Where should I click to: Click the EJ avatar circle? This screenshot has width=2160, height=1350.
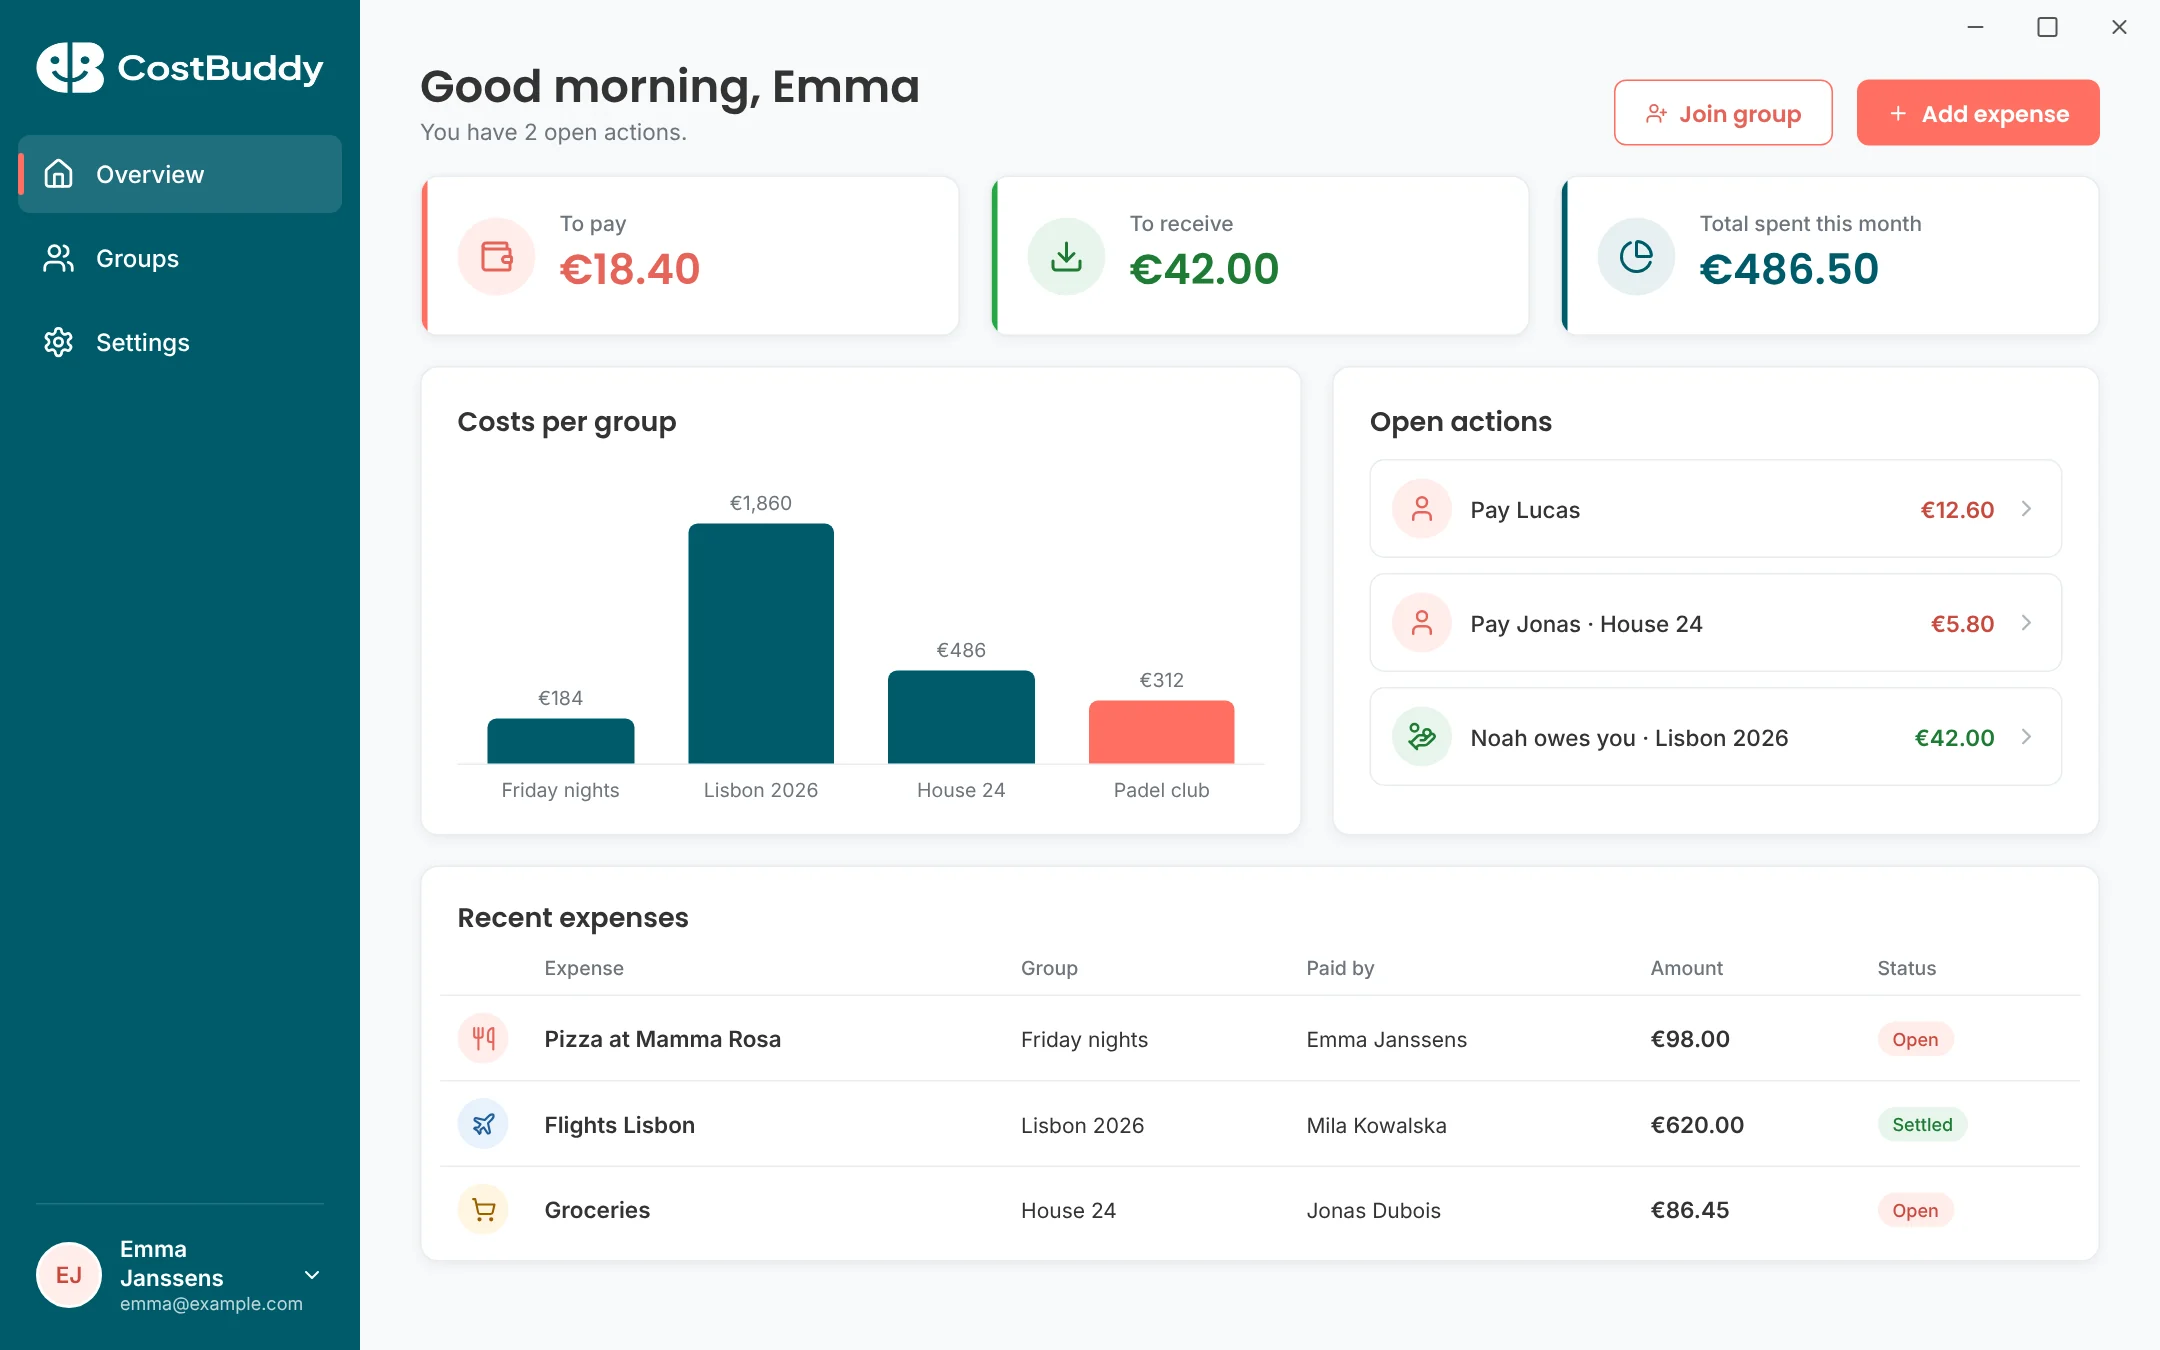(x=69, y=1275)
